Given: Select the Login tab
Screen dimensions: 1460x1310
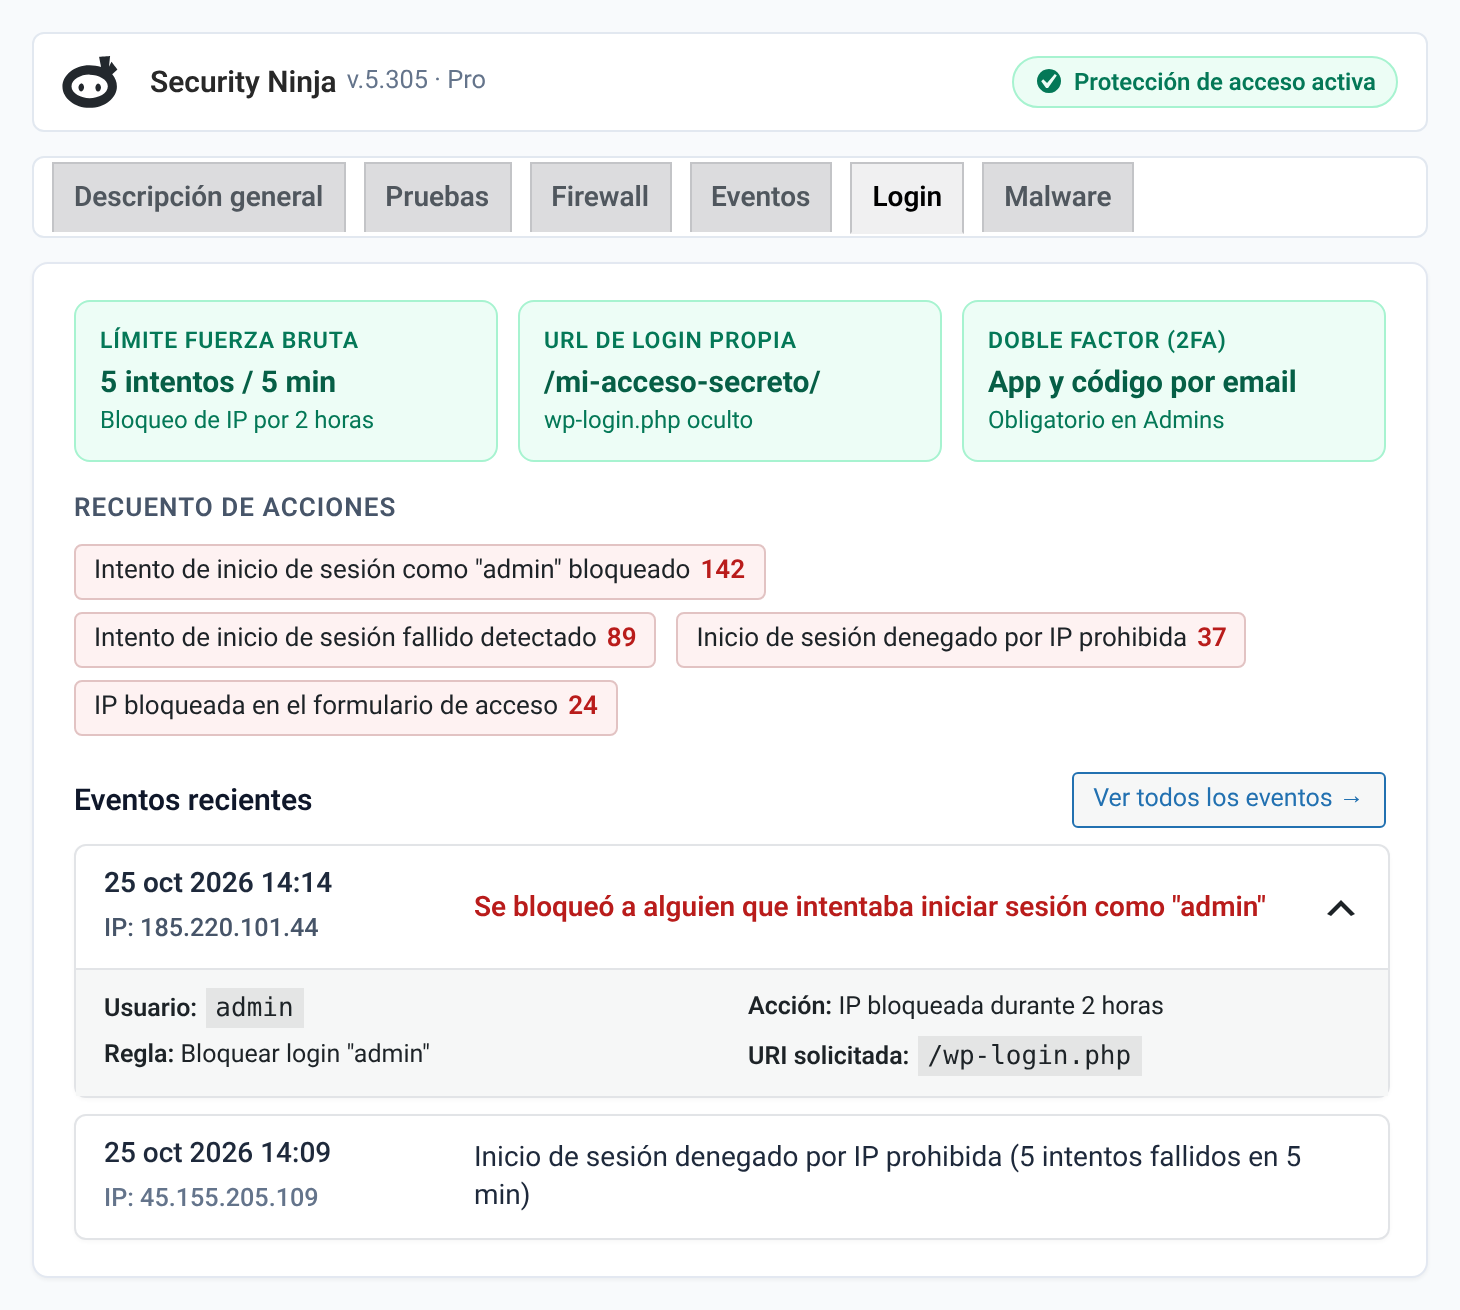Looking at the screenshot, I should (907, 197).
